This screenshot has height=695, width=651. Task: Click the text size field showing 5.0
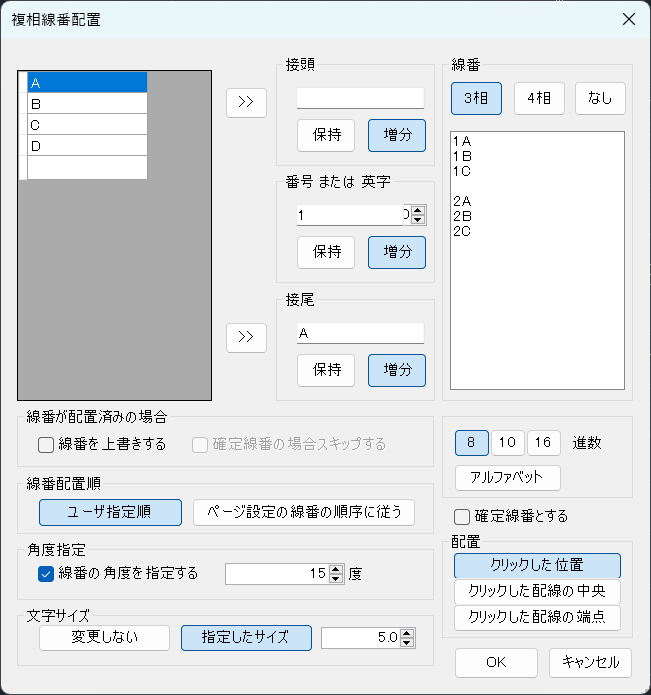pos(361,638)
